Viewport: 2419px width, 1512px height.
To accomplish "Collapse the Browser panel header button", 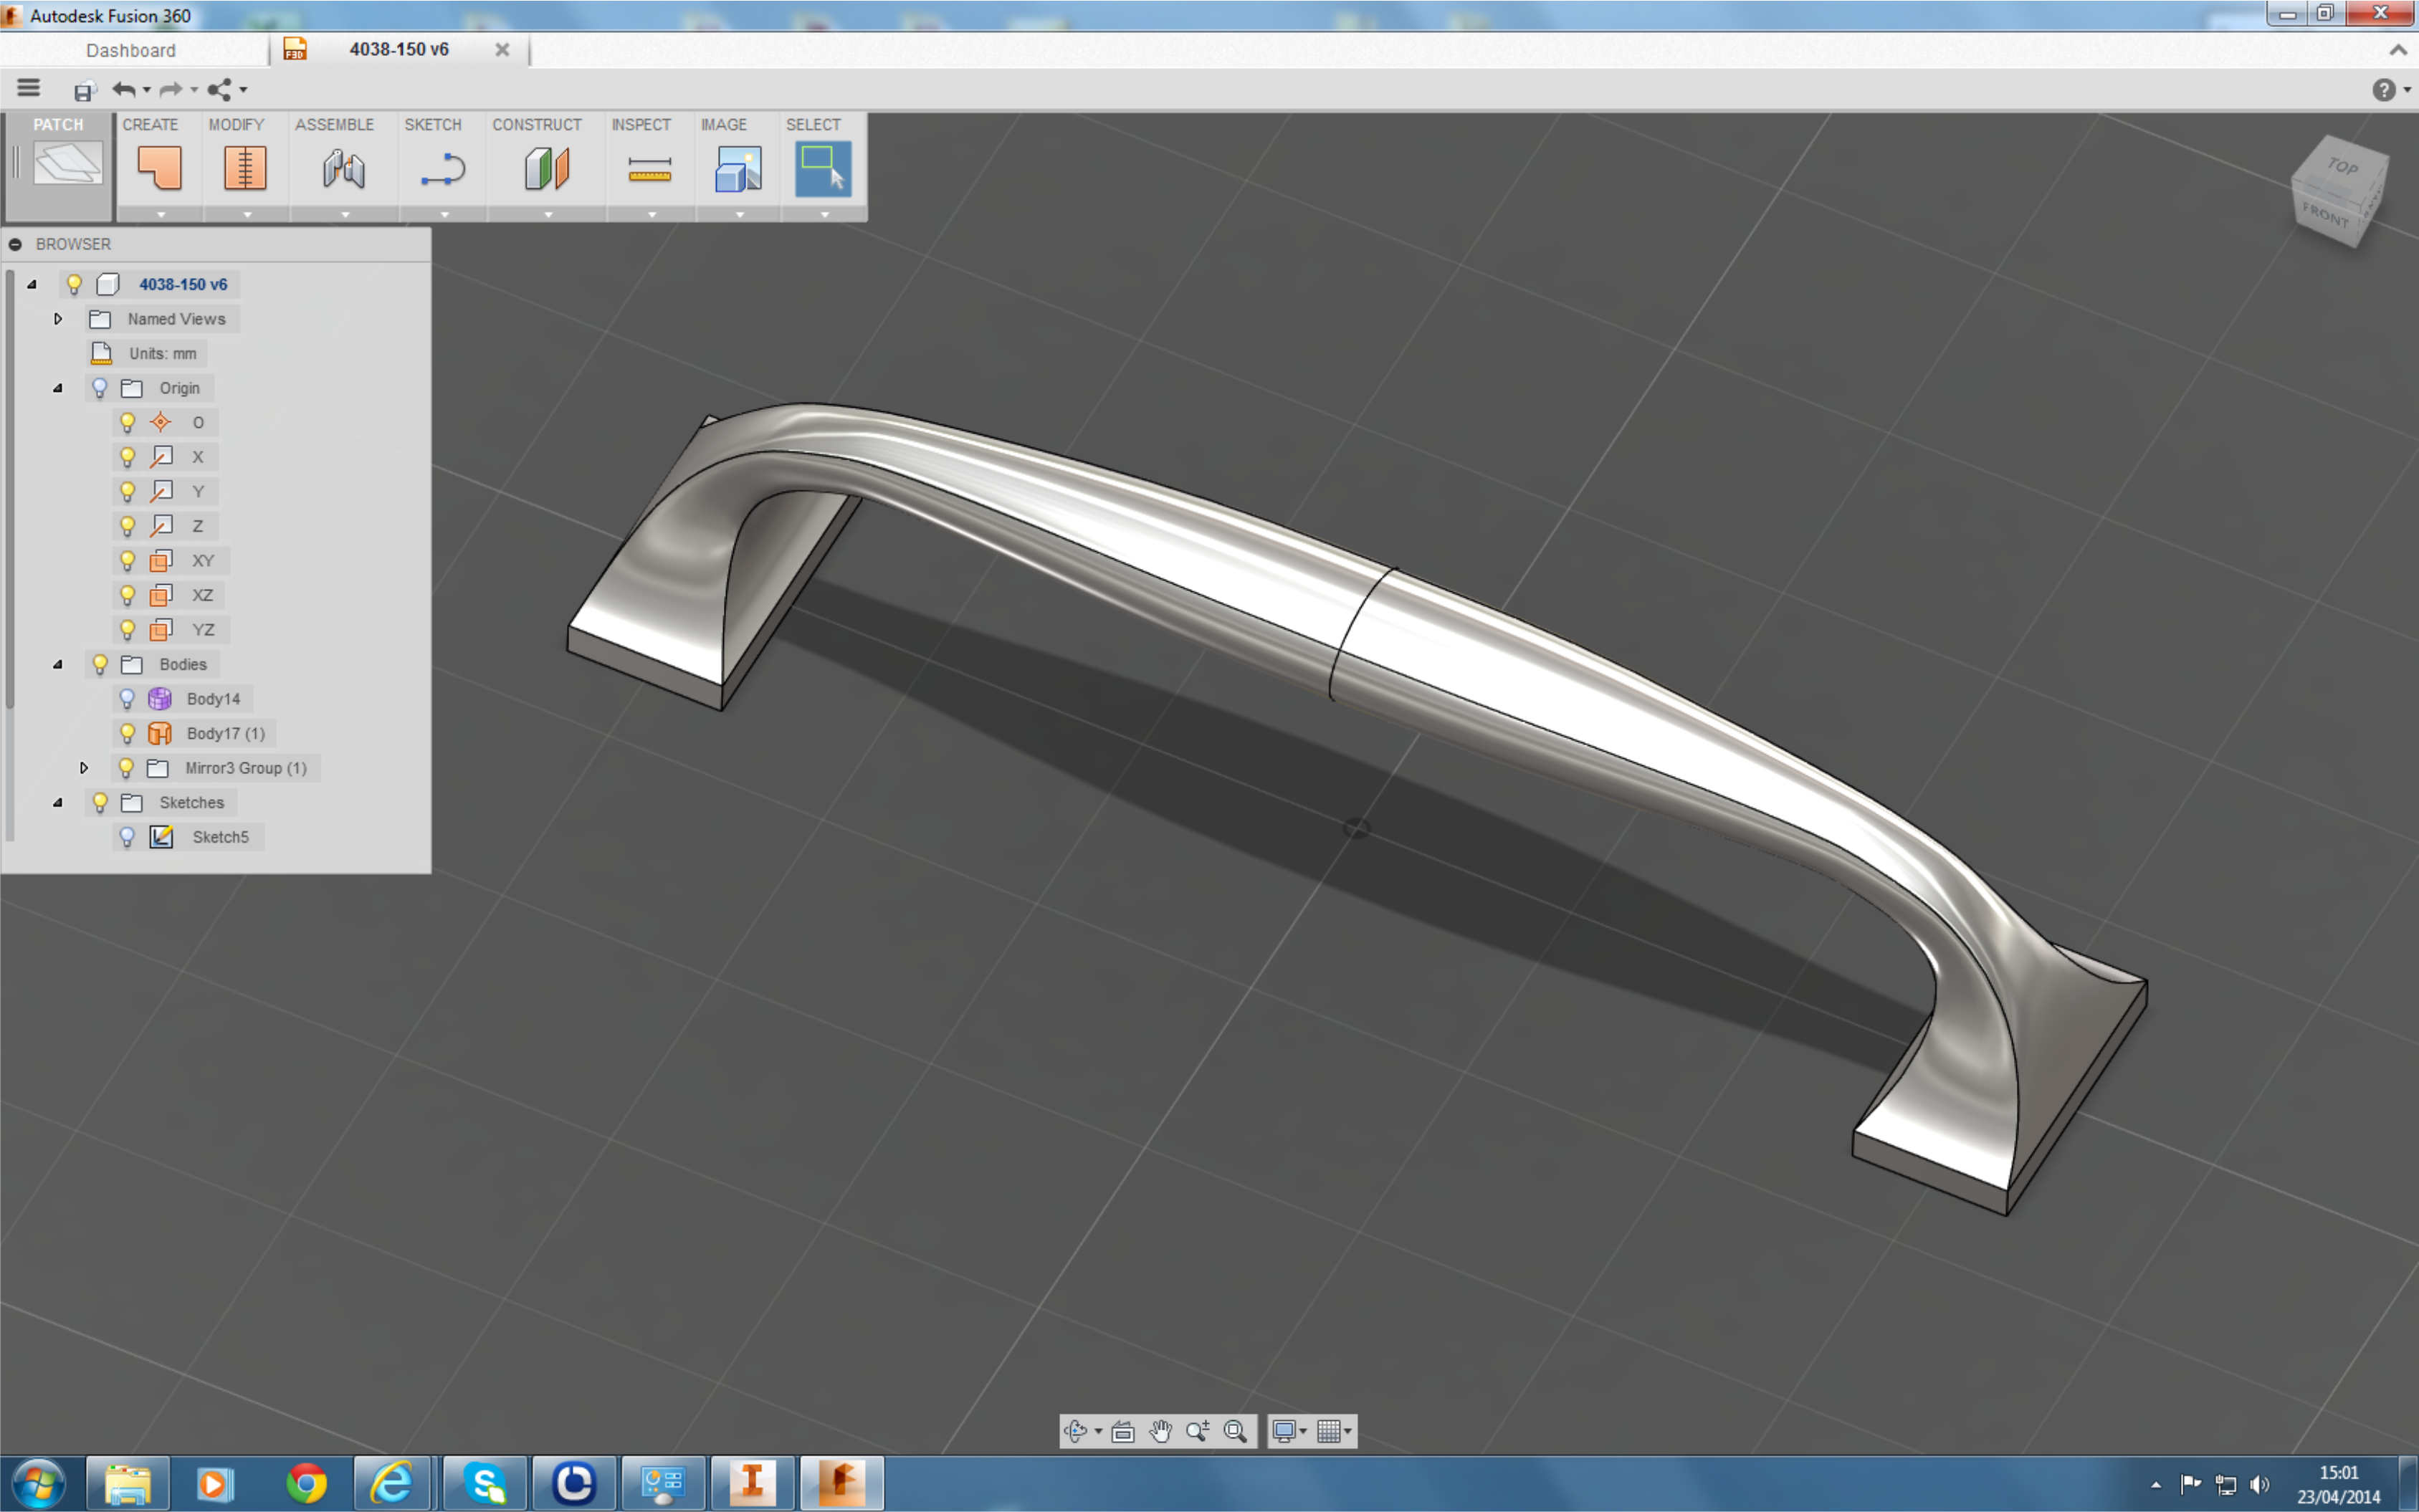I will [x=15, y=244].
